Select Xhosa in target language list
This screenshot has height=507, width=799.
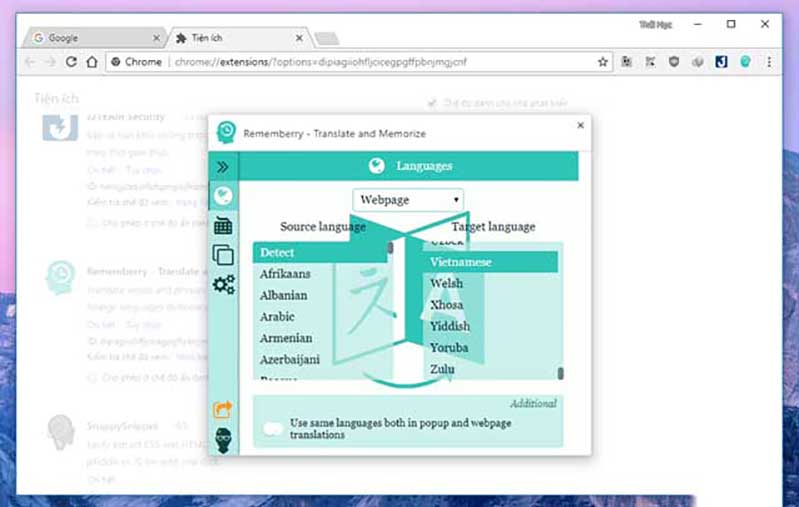tap(490, 305)
